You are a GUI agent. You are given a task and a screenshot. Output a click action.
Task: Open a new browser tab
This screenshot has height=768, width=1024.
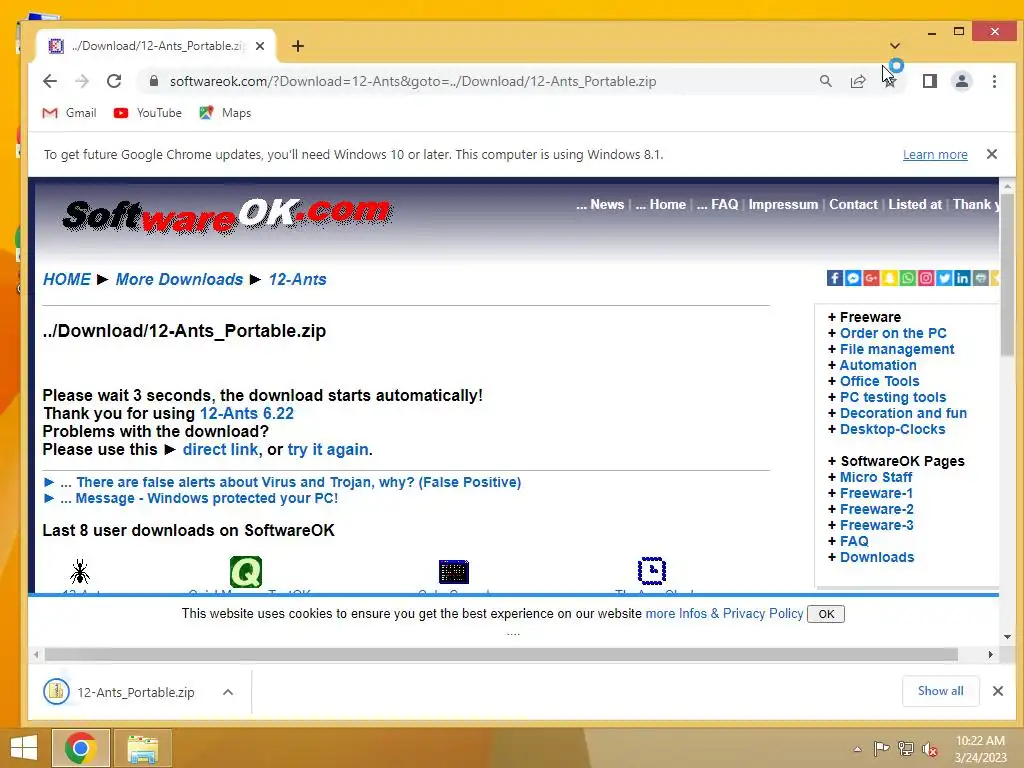click(298, 46)
